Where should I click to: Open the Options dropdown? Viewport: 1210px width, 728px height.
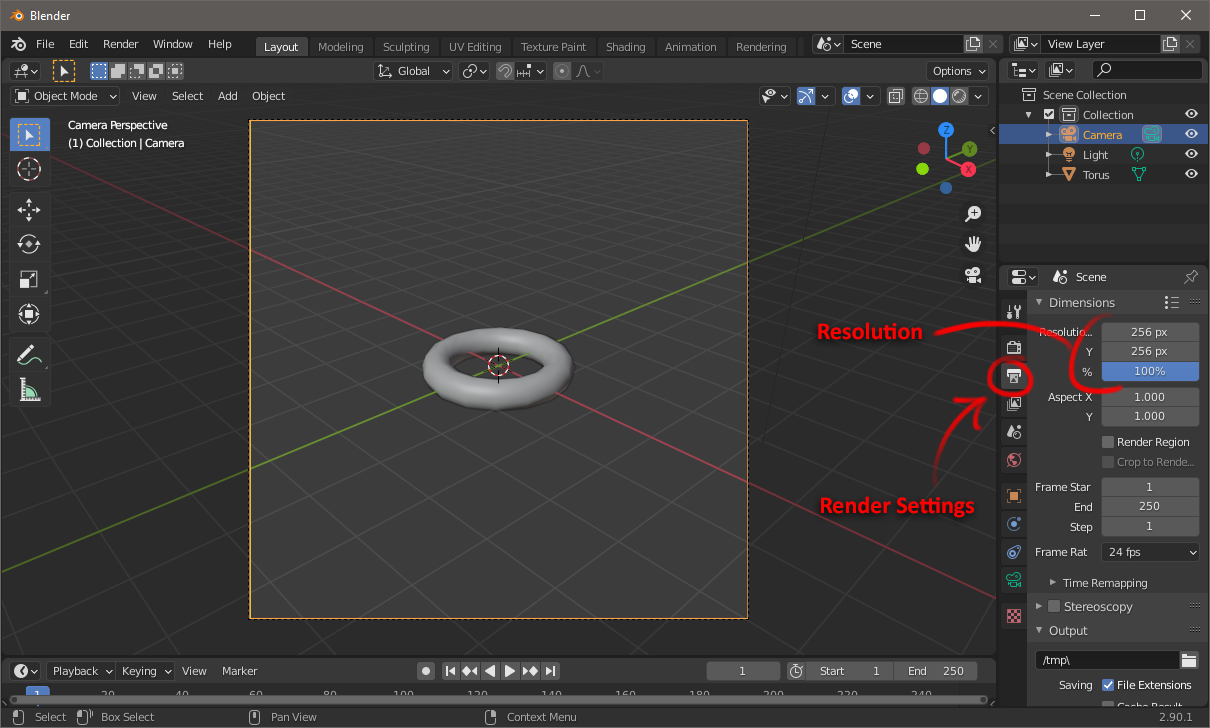click(959, 71)
